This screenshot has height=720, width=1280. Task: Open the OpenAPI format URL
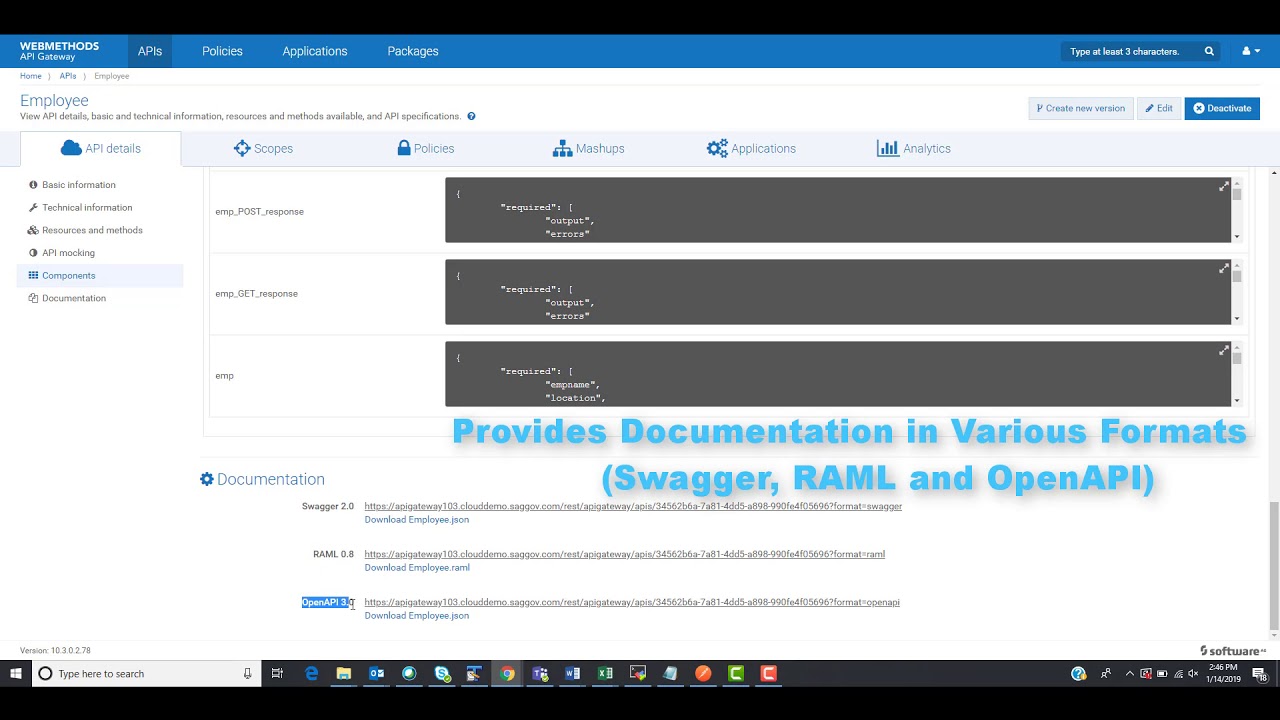[x=632, y=602]
